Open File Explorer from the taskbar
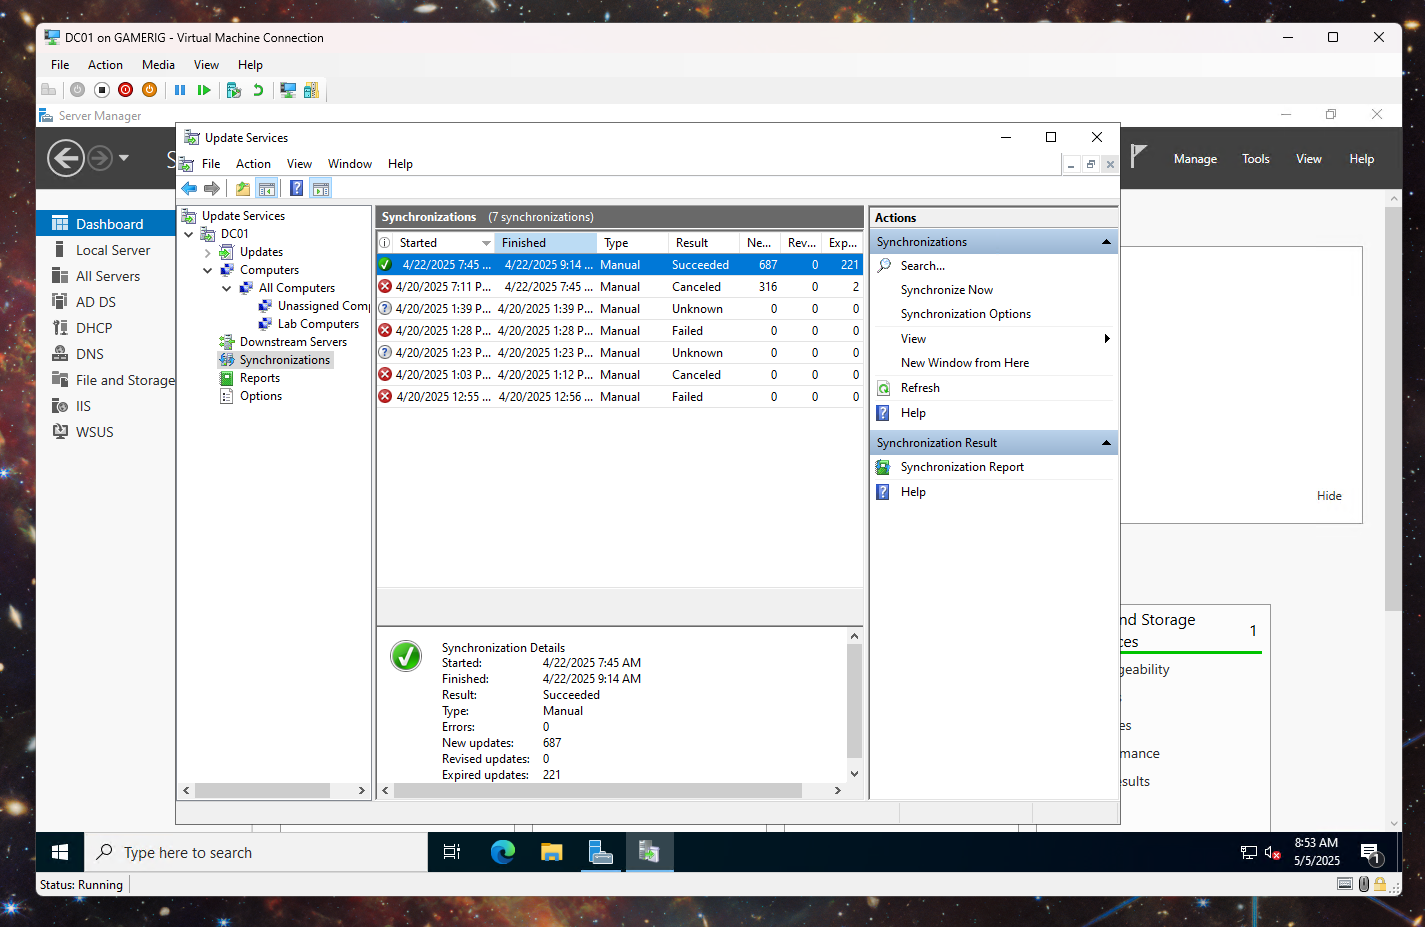 tap(551, 852)
